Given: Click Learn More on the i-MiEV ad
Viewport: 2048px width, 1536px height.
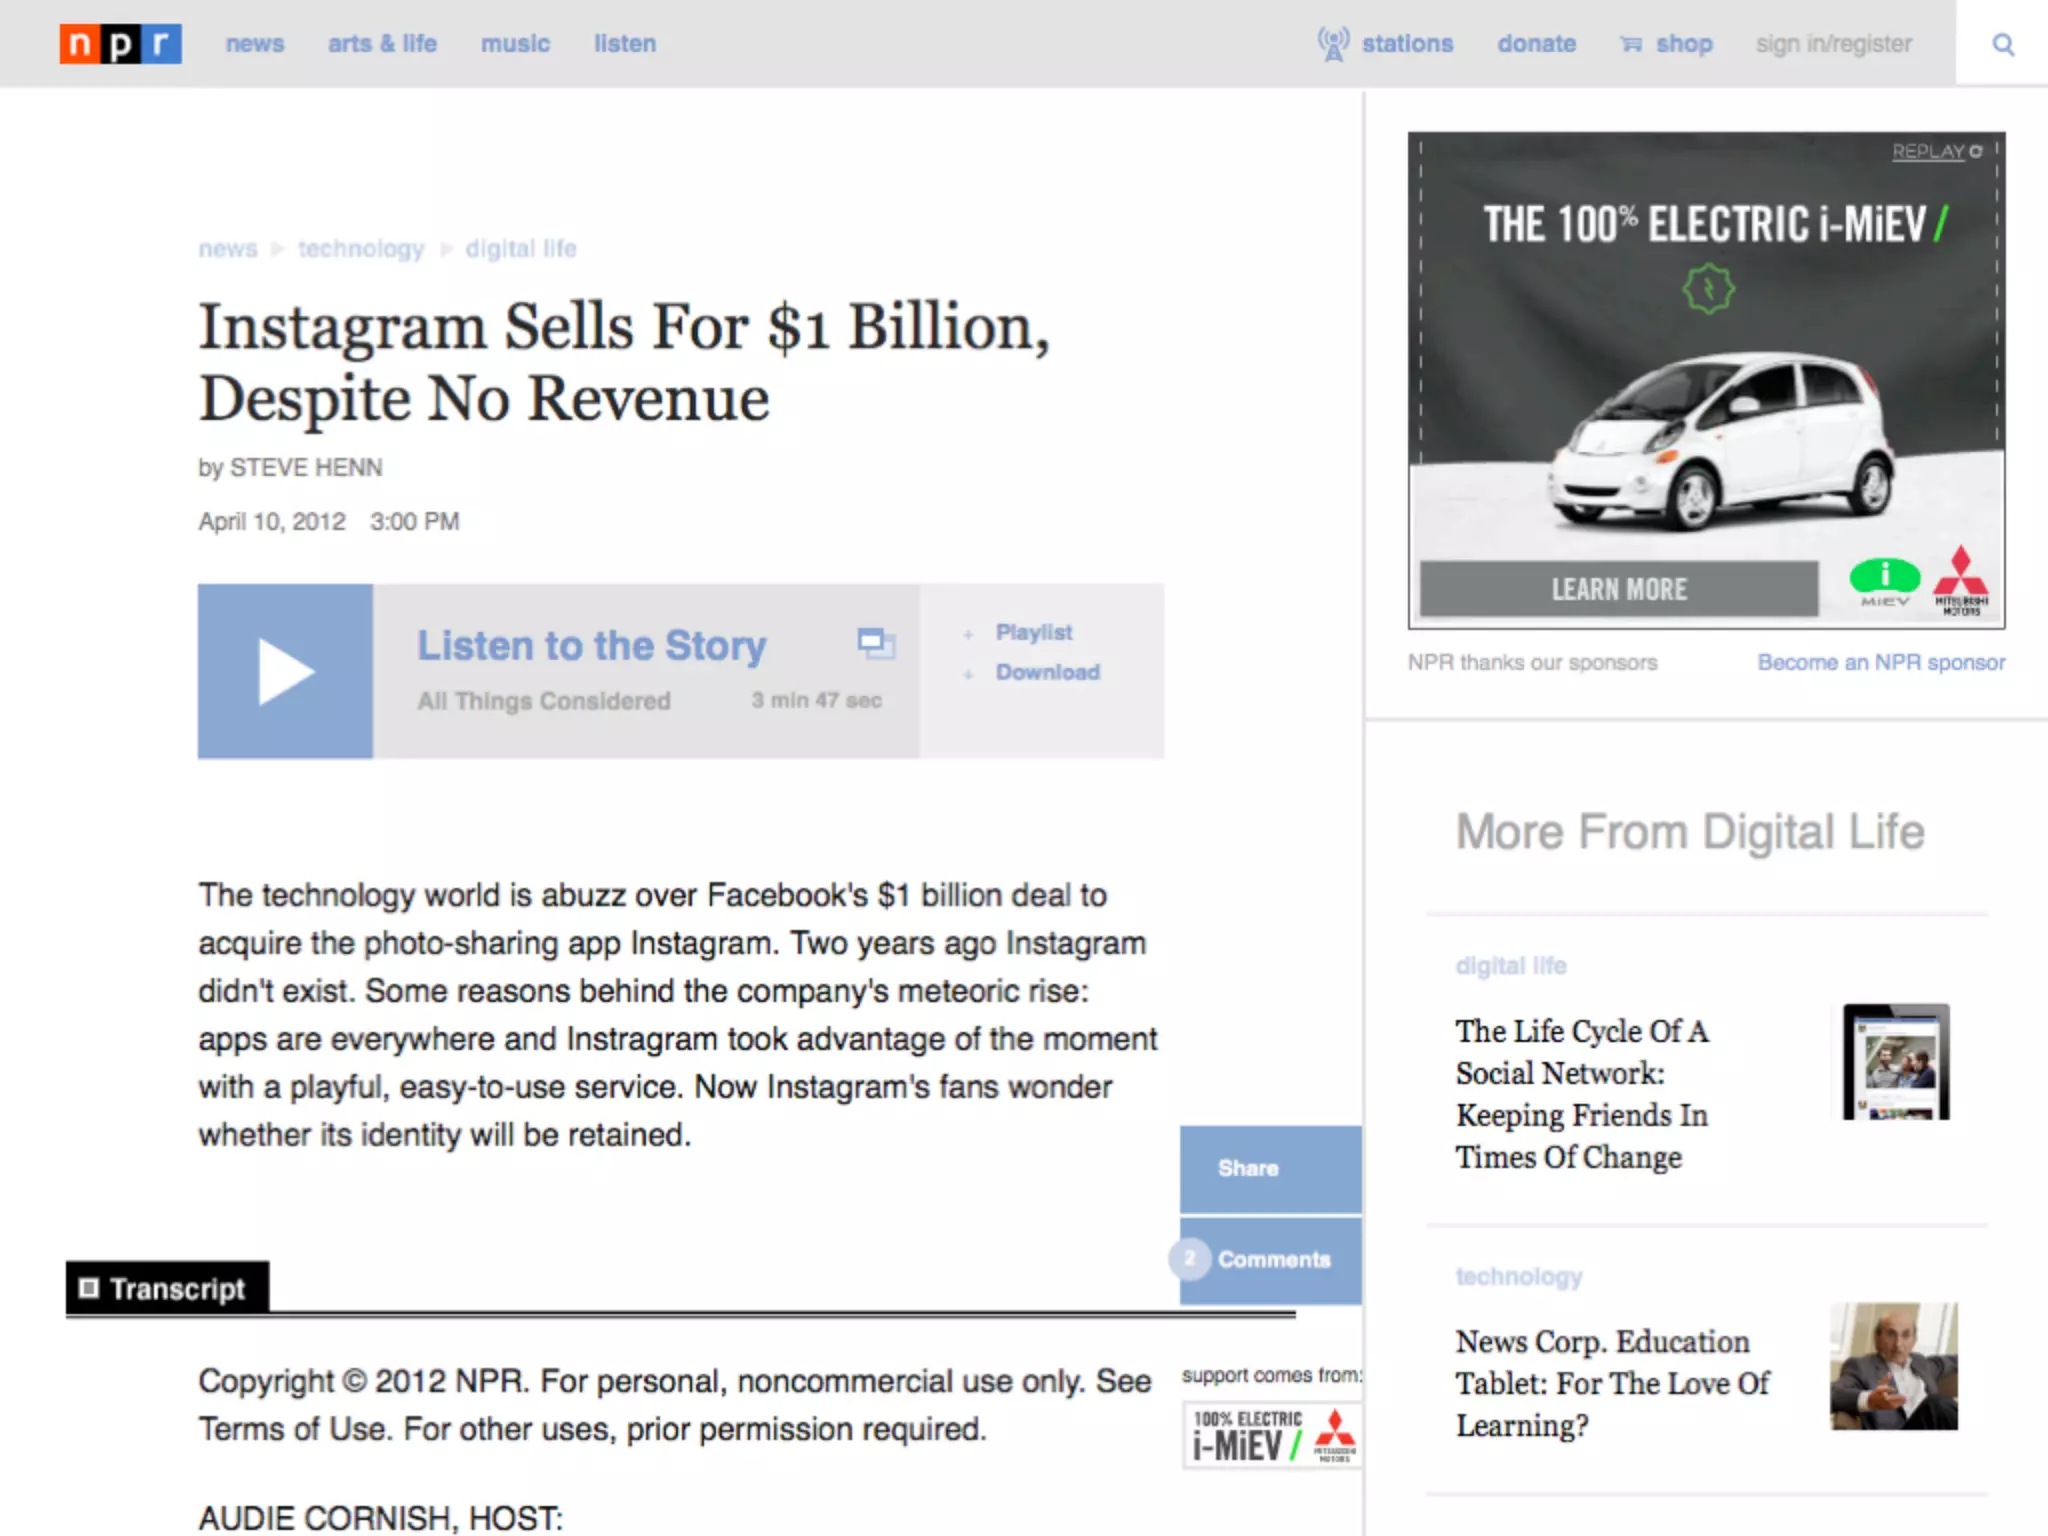Looking at the screenshot, I should [1618, 589].
